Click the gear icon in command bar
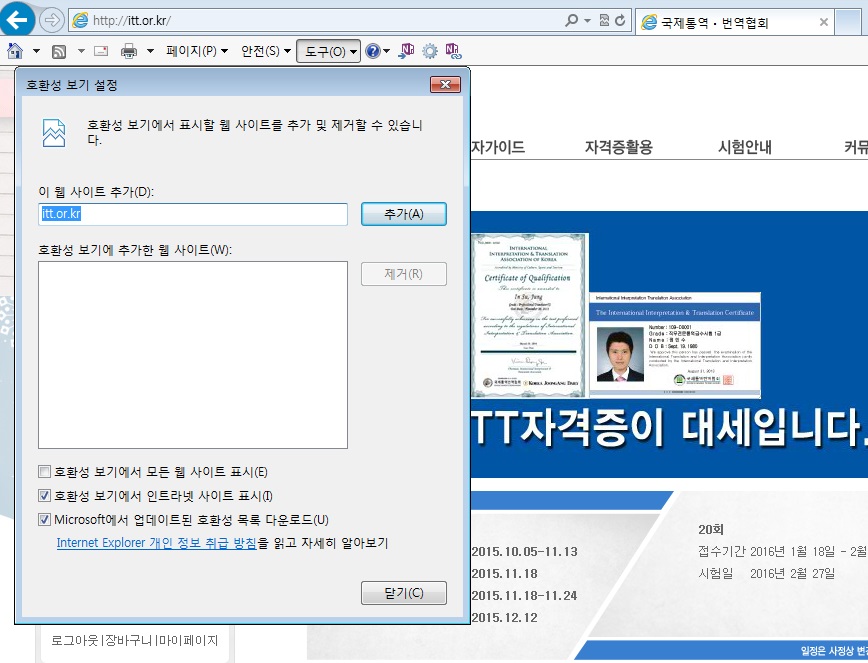Viewport: 868px width, 663px height. point(430,51)
